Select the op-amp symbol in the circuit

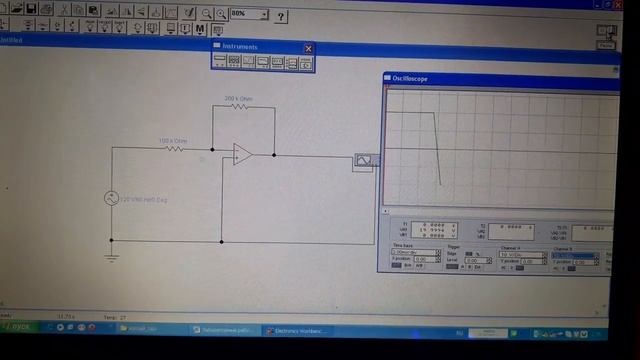(242, 154)
